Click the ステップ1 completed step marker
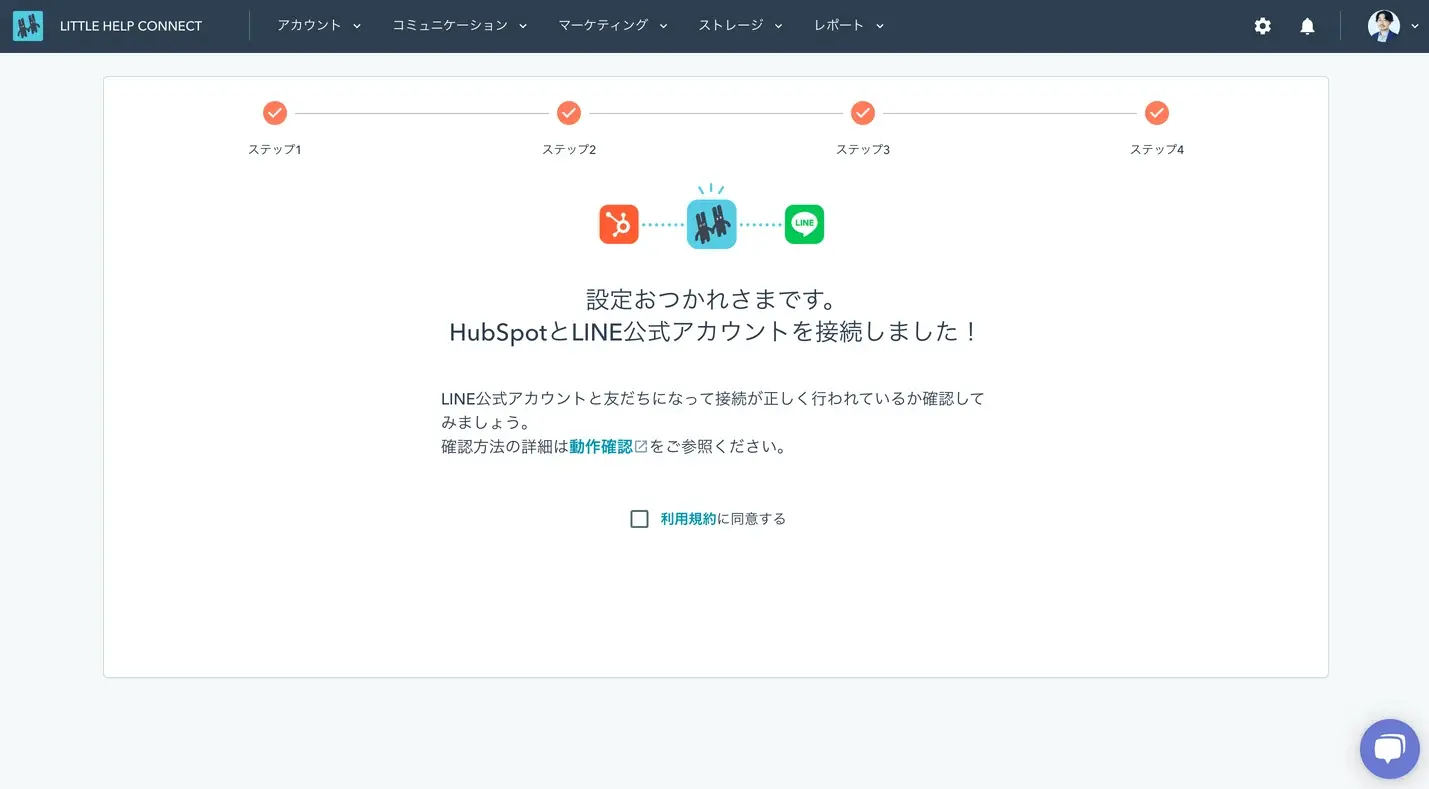1429x789 pixels. (x=275, y=113)
